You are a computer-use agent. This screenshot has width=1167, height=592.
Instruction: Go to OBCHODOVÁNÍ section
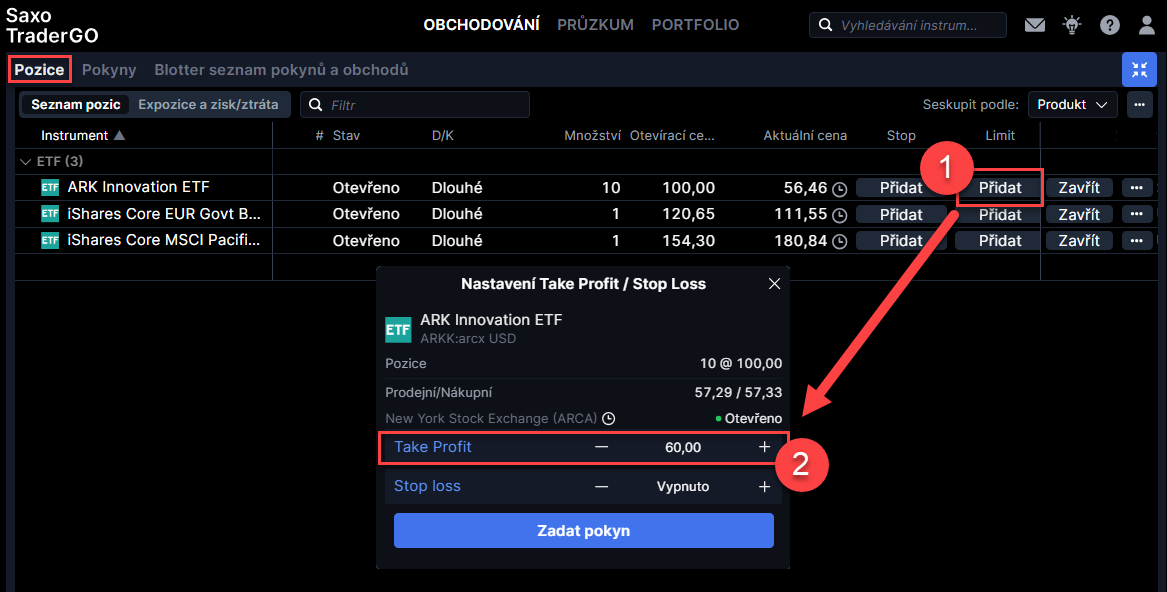(482, 25)
